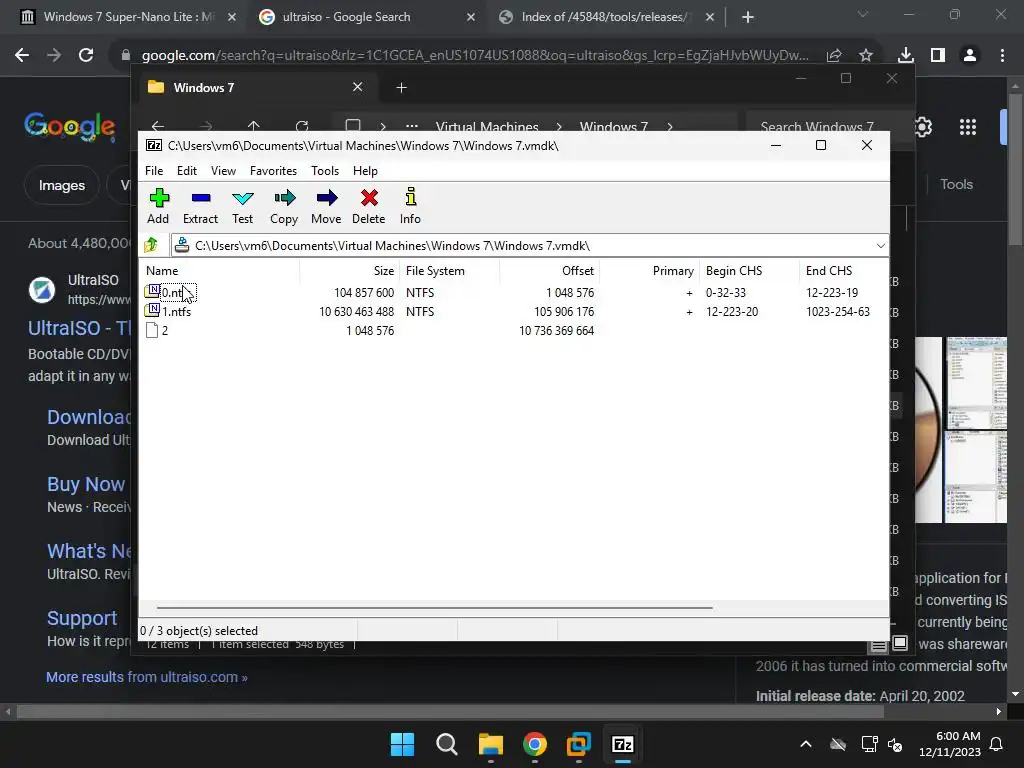Switch to Index of /45848/tools tab
The width and height of the screenshot is (1024, 768).
click(x=603, y=17)
